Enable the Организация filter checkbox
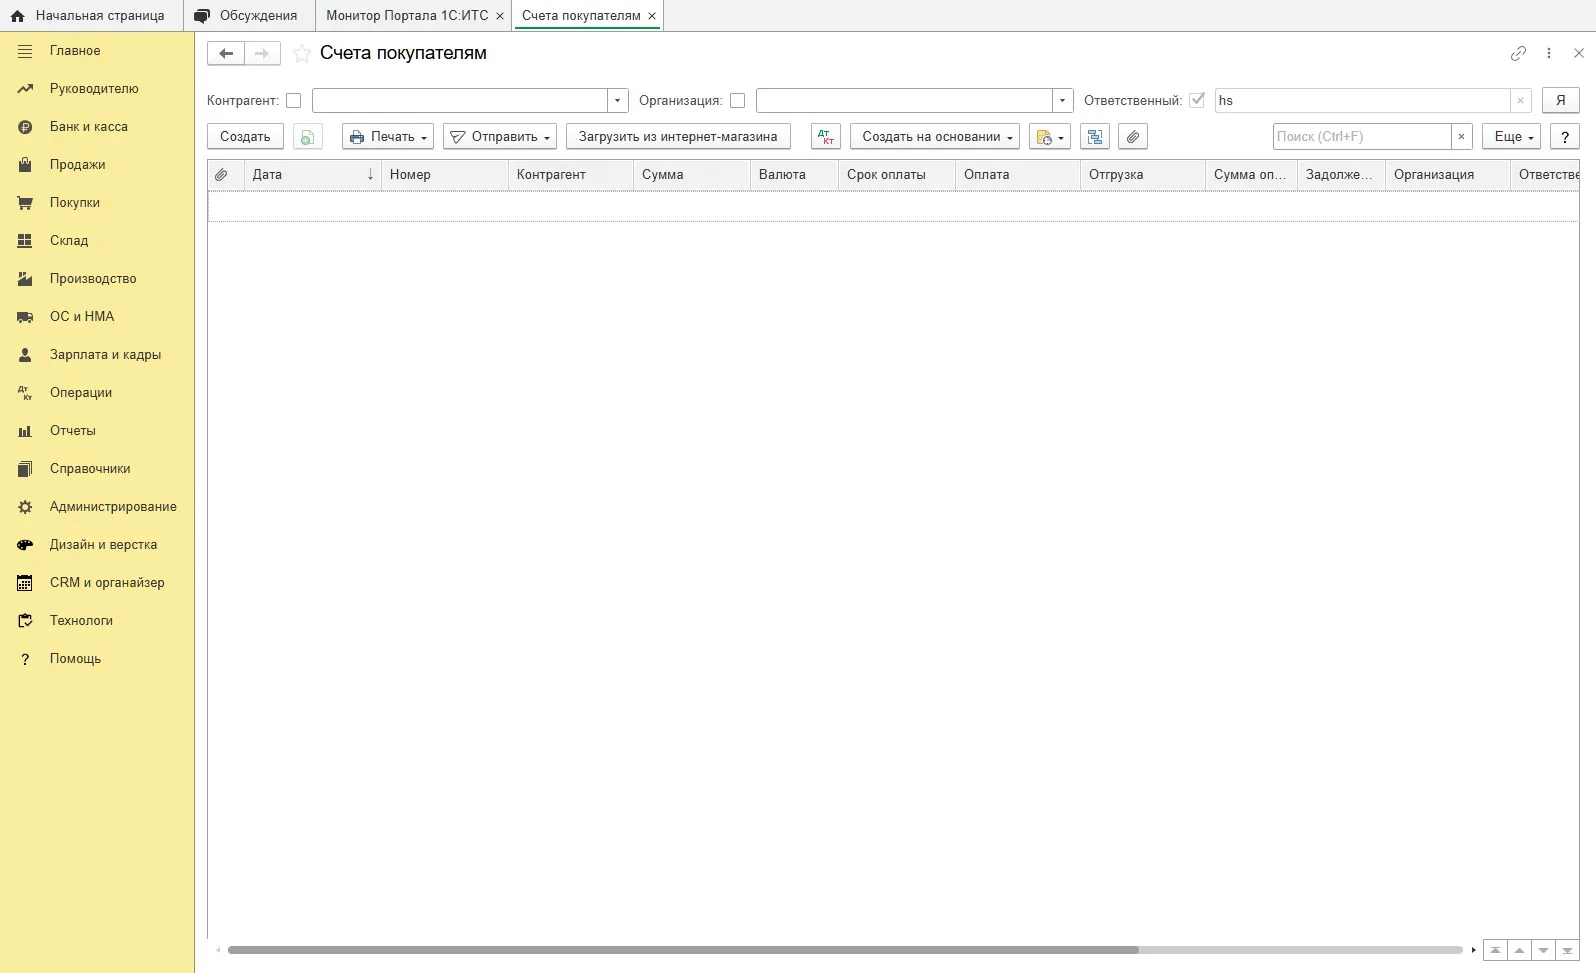This screenshot has height=973, width=1596. tap(738, 101)
